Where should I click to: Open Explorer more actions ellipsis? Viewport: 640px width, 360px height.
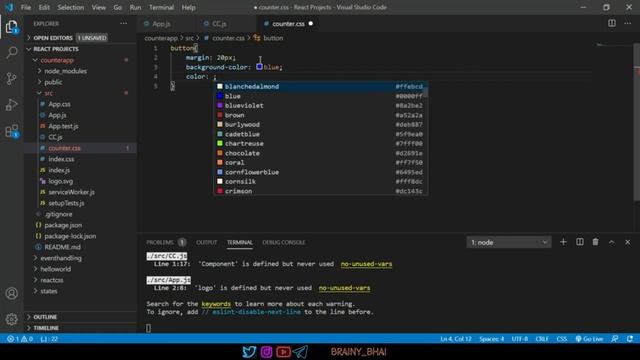(x=123, y=24)
